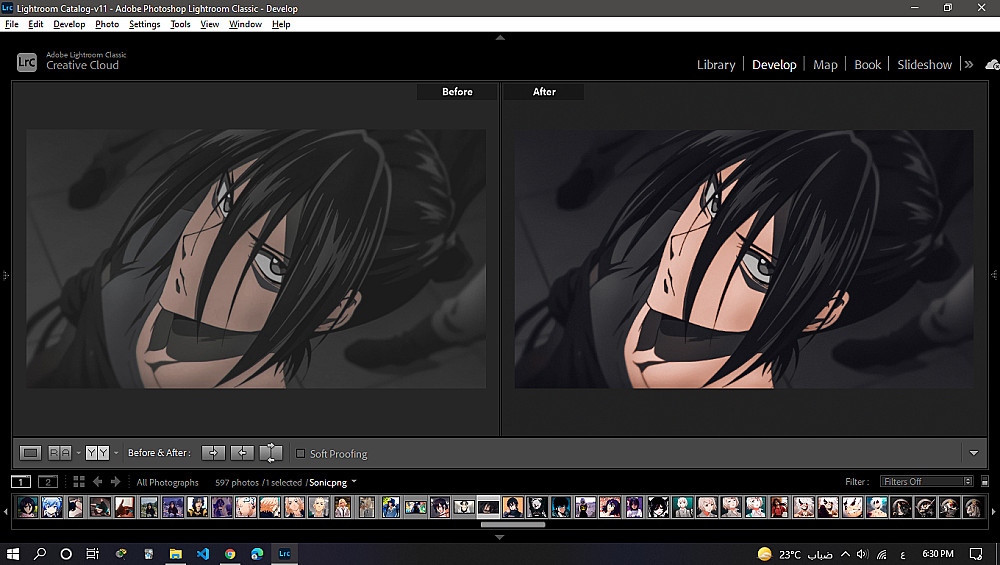Switch to Loupe view mode

point(30,453)
